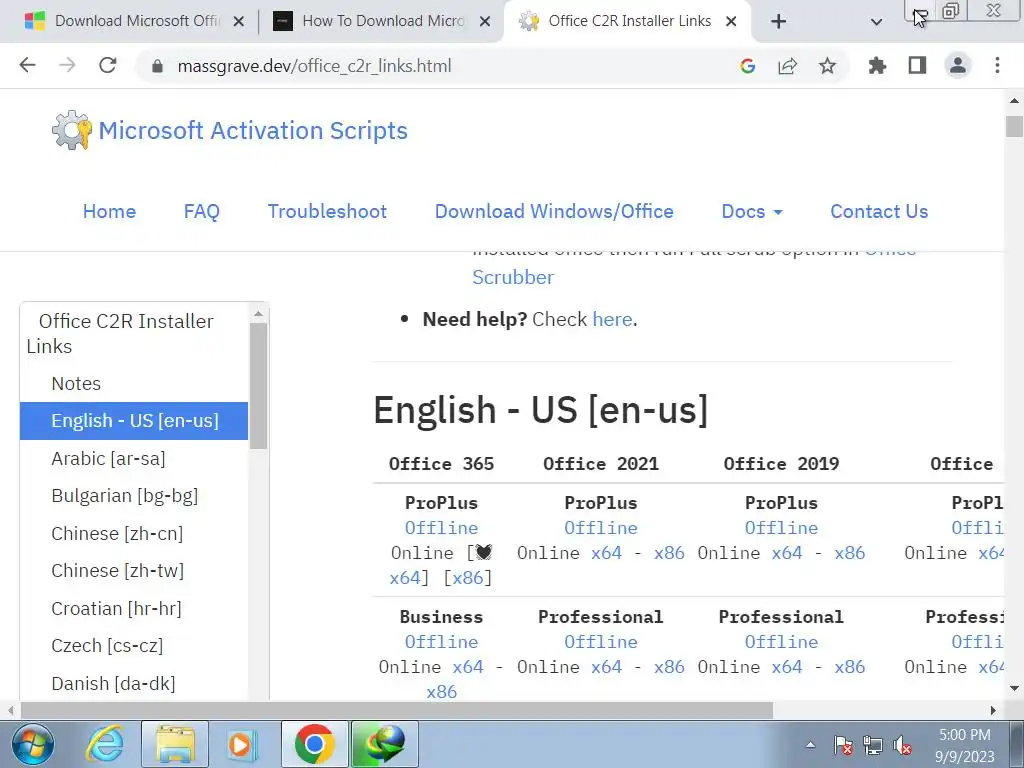Click the 'here' help link

(x=613, y=319)
